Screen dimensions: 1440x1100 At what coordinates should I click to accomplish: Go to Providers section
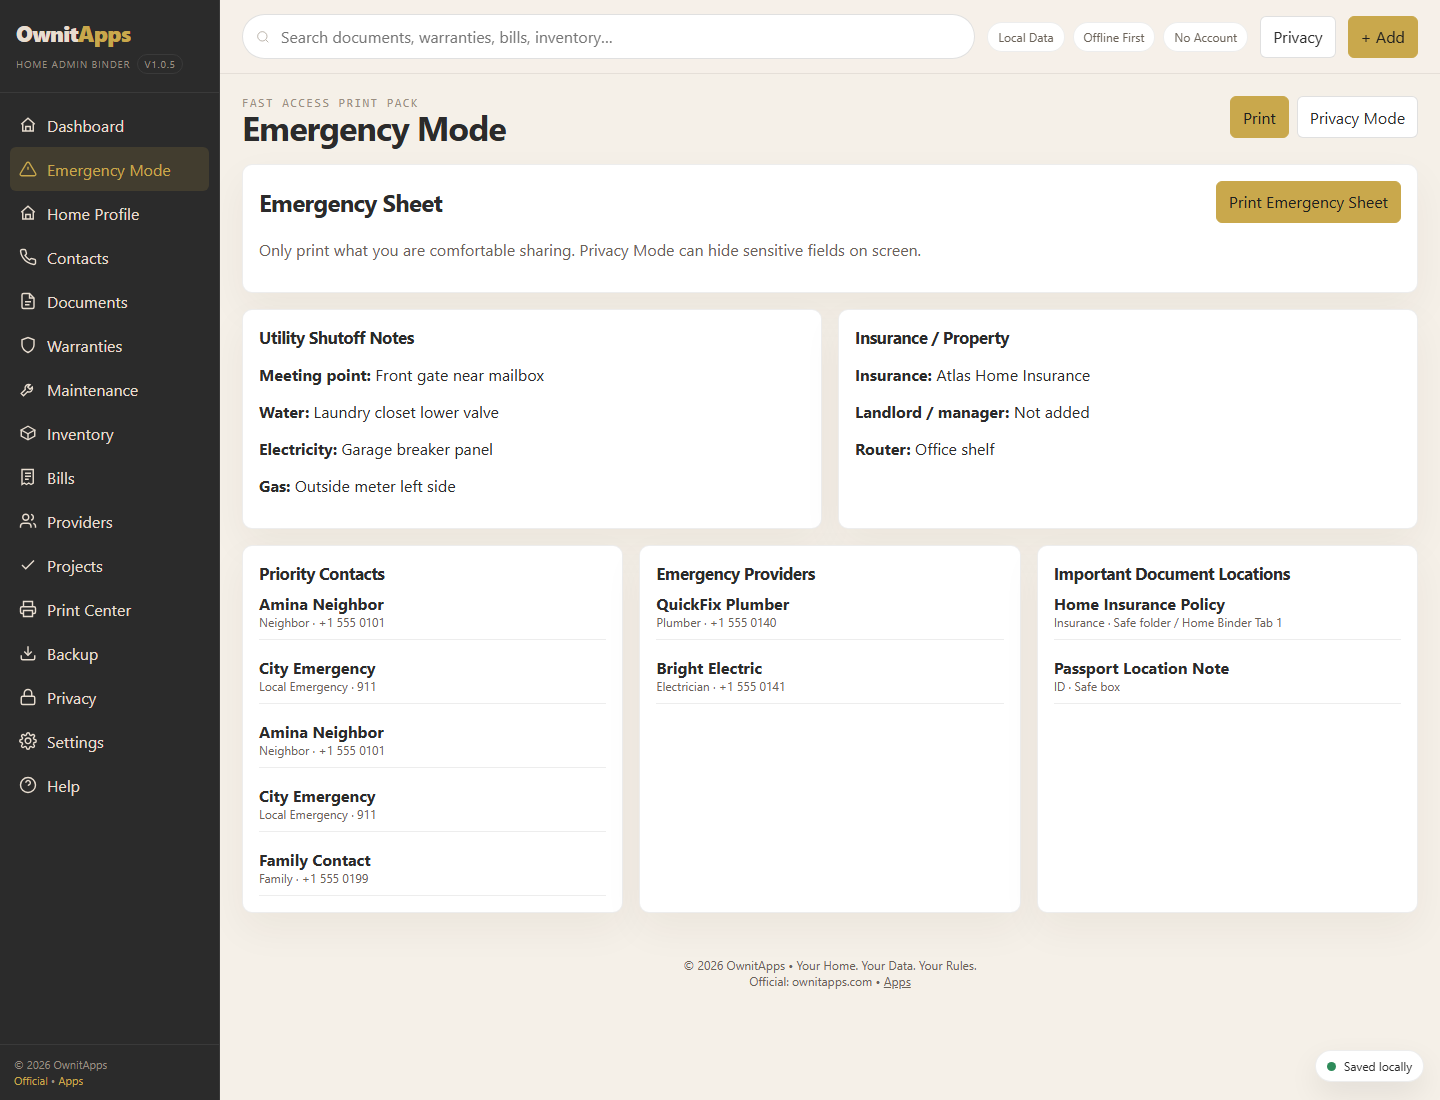(109, 522)
